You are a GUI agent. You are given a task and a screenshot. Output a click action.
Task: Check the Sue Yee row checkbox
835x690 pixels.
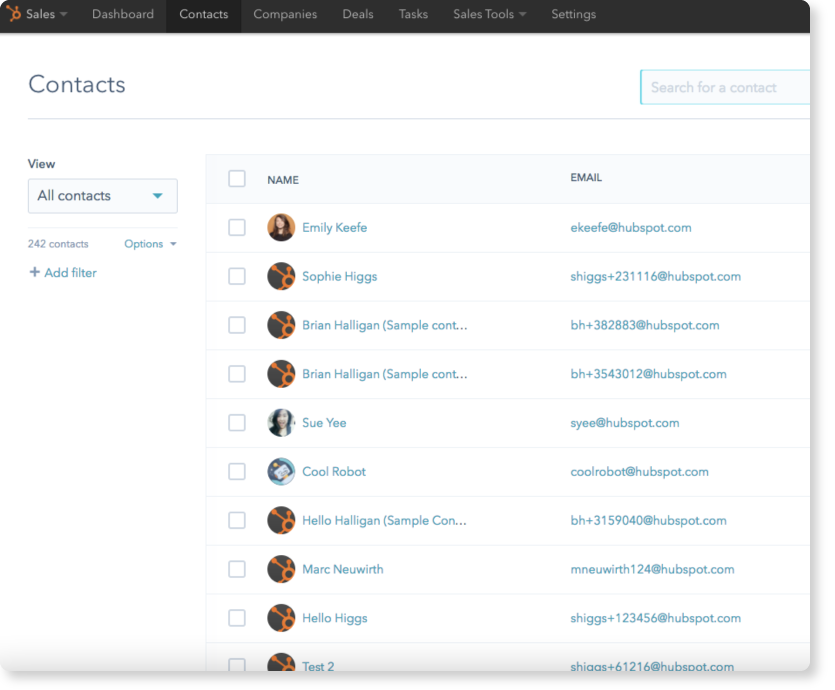(237, 423)
